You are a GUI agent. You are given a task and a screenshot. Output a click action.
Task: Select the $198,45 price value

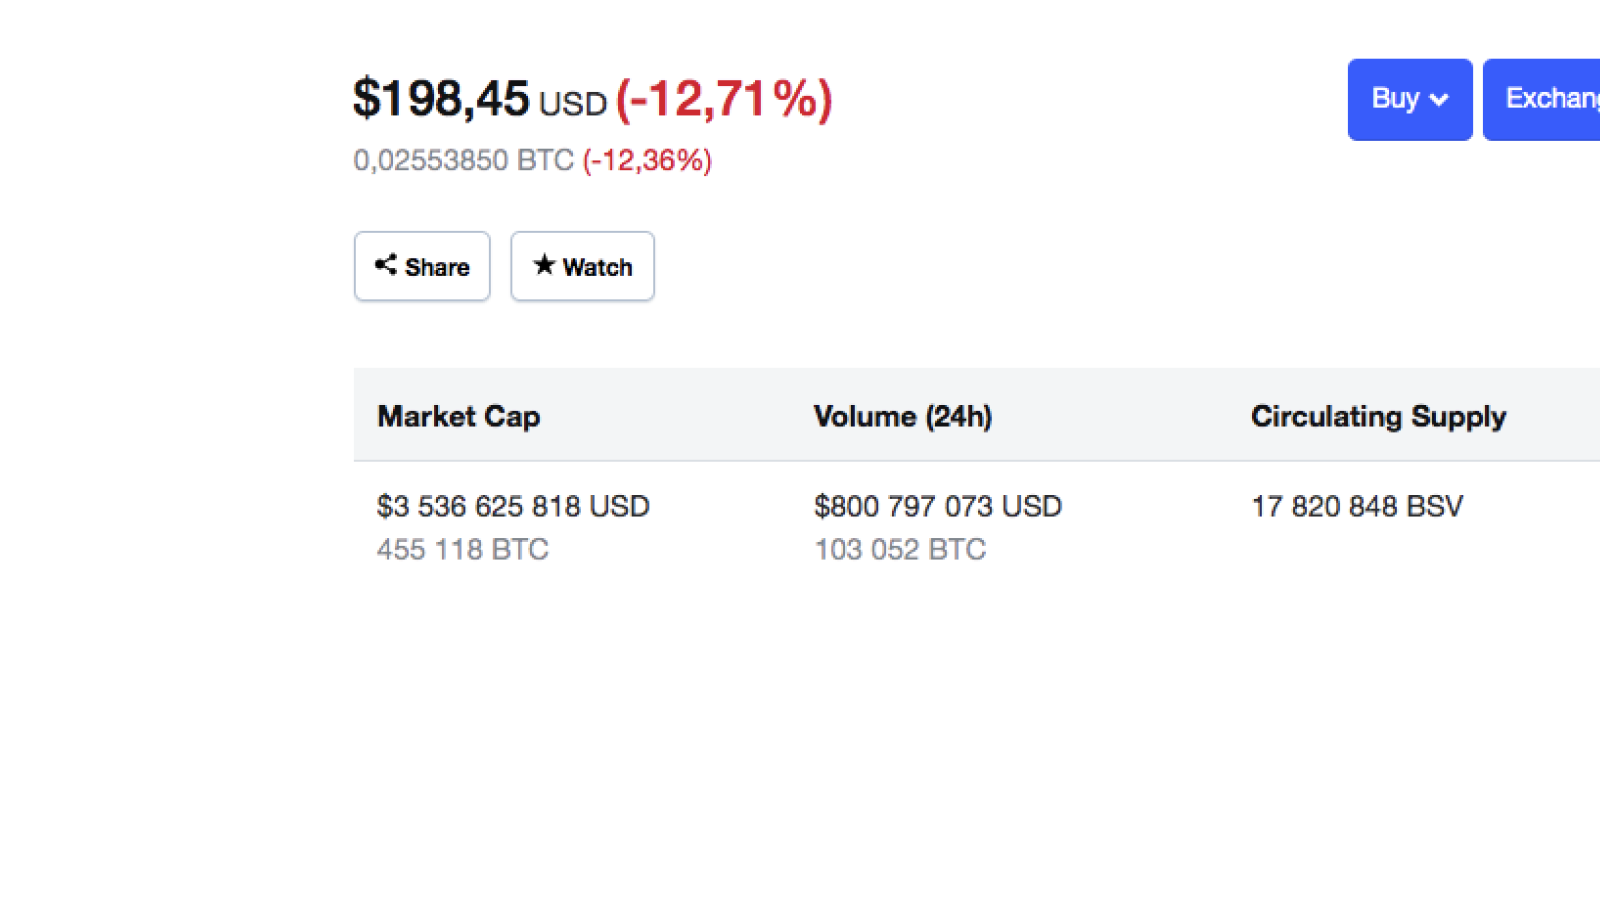[x=441, y=99]
